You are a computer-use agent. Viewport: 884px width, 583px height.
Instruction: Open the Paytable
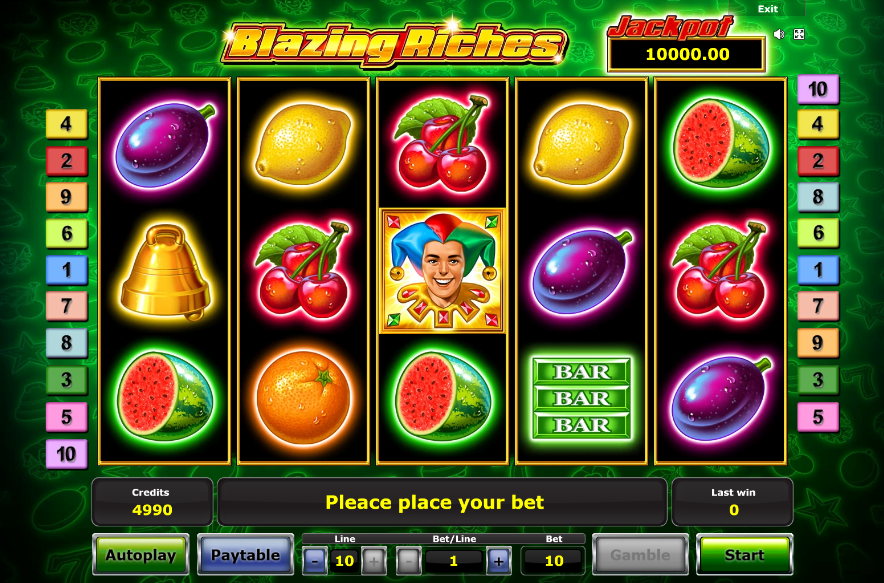(245, 555)
